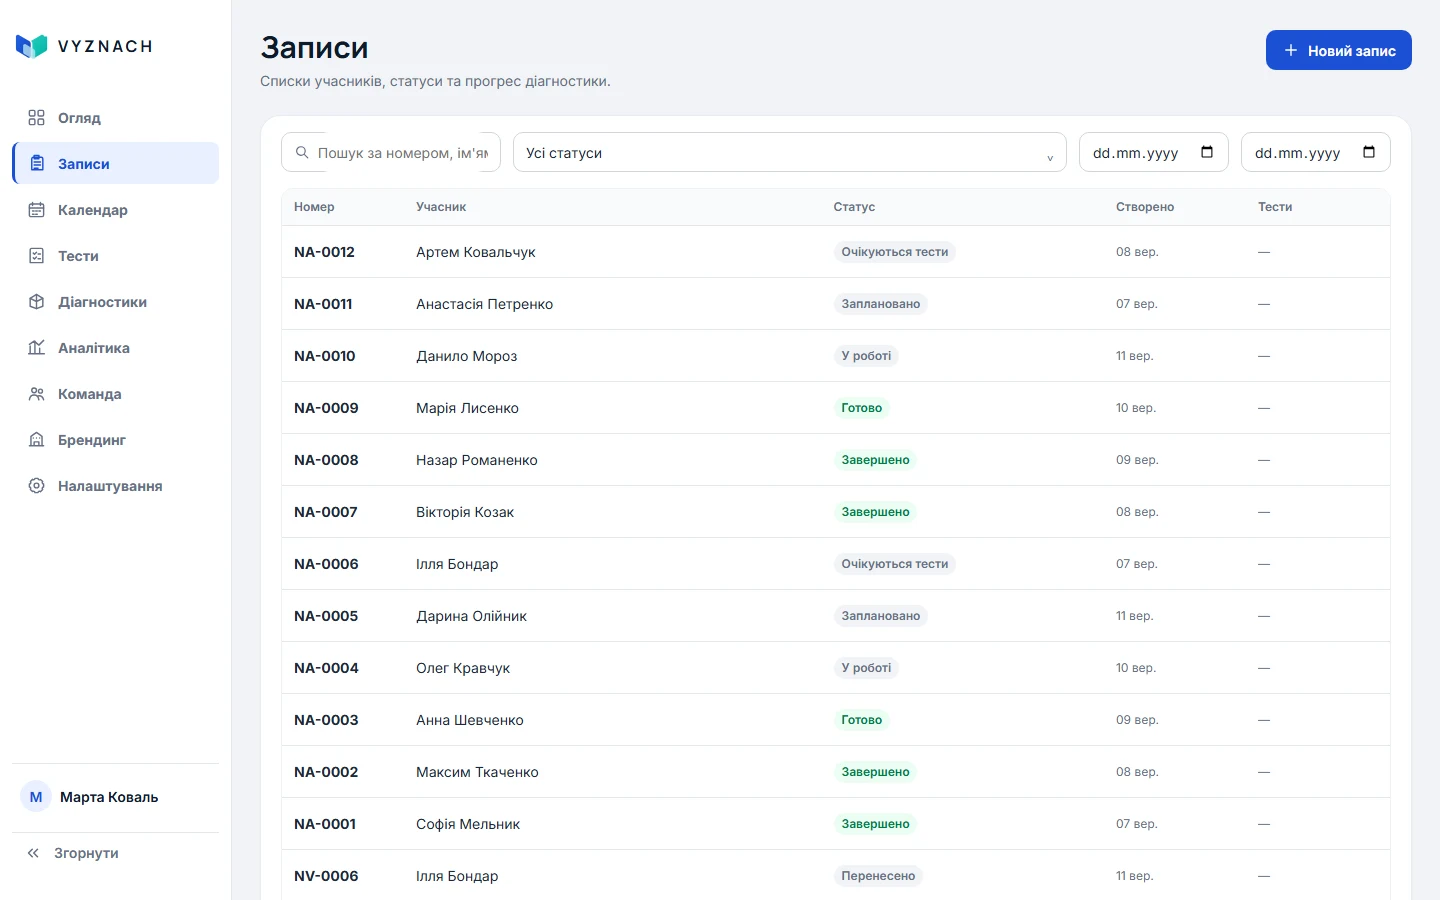Select record number NA-0012
This screenshot has width=1440, height=900.
(x=324, y=252)
